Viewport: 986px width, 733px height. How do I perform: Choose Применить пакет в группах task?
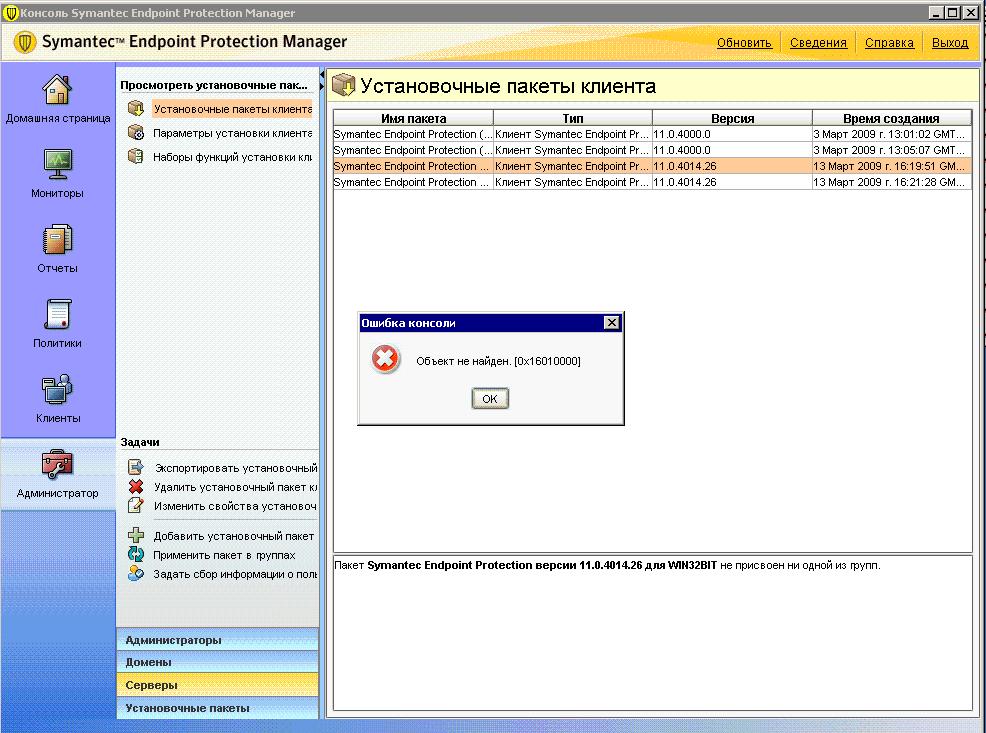click(x=224, y=555)
